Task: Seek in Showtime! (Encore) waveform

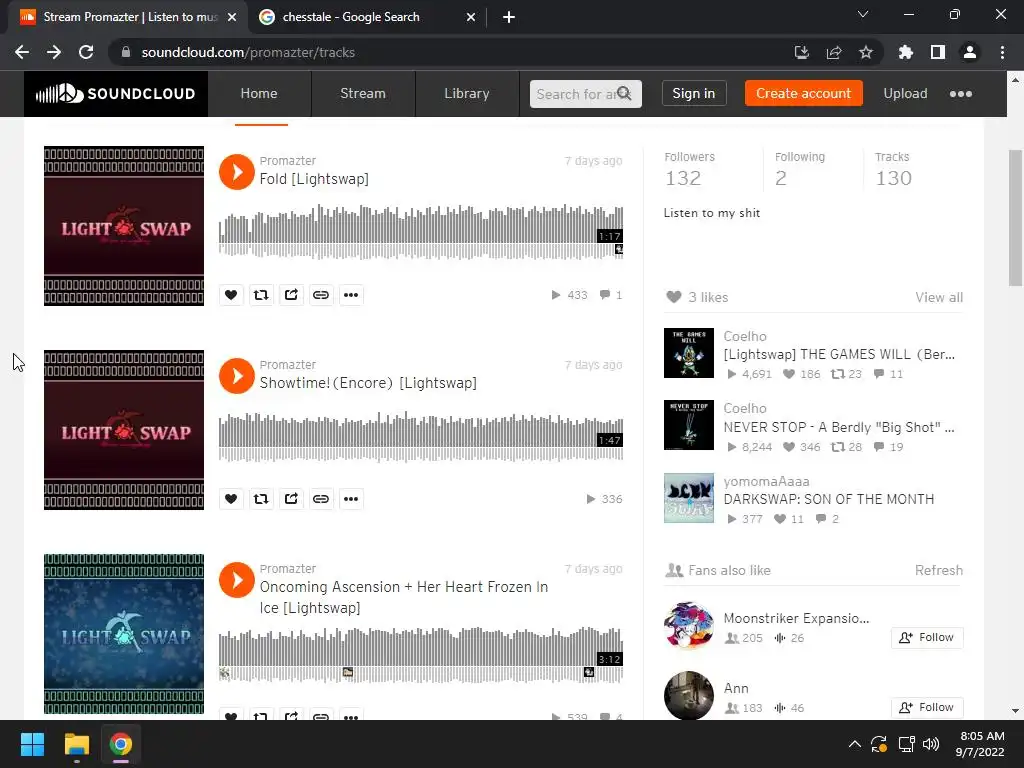Action: point(421,436)
